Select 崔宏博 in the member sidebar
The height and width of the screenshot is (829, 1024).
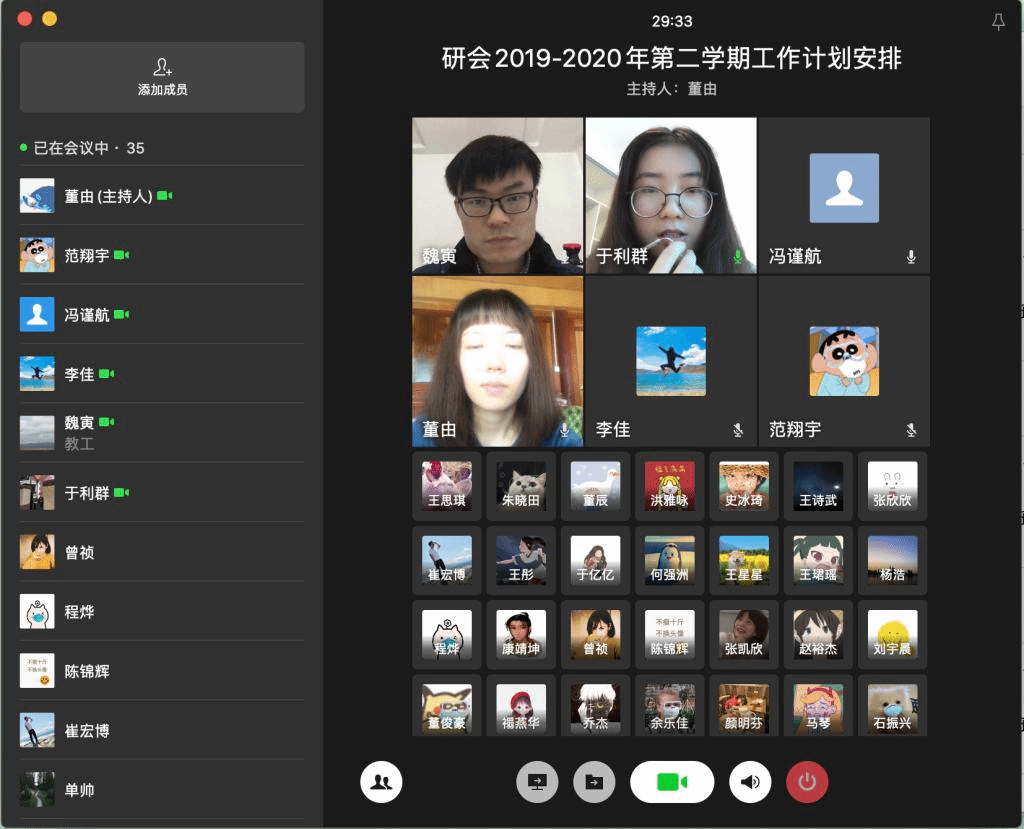[x=87, y=731]
